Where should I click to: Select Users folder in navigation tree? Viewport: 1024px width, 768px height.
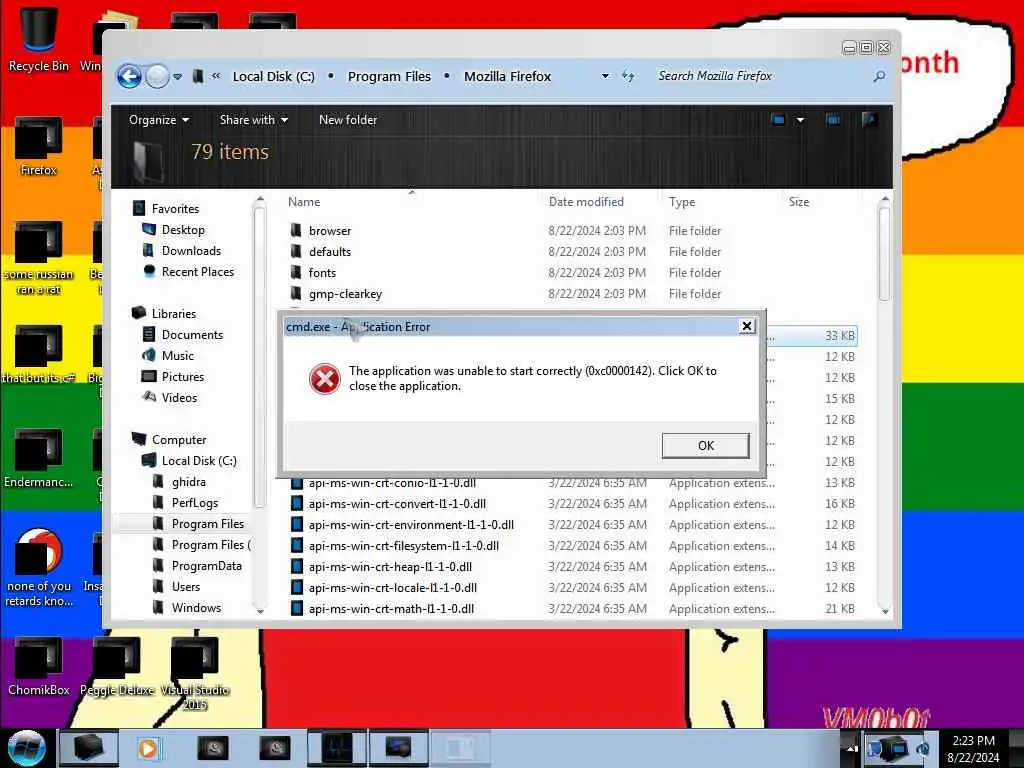pos(185,586)
